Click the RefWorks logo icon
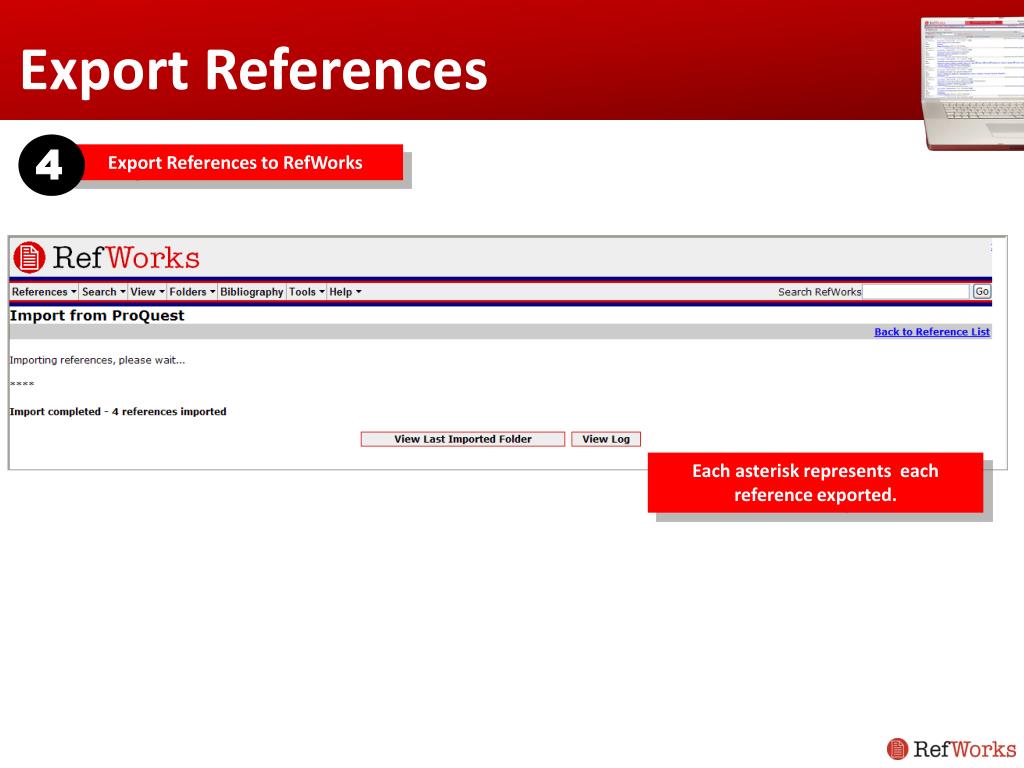 click(x=29, y=257)
